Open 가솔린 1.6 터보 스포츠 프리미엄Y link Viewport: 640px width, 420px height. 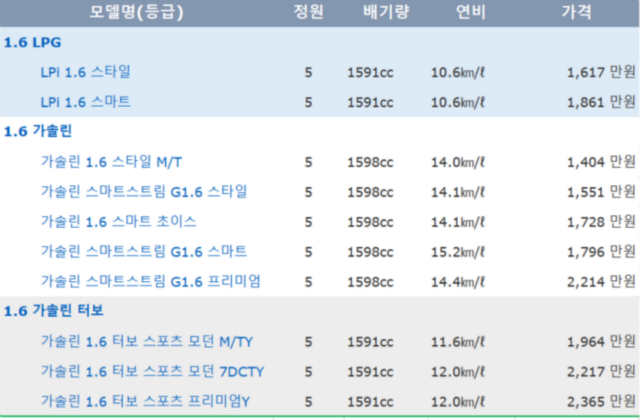point(145,402)
